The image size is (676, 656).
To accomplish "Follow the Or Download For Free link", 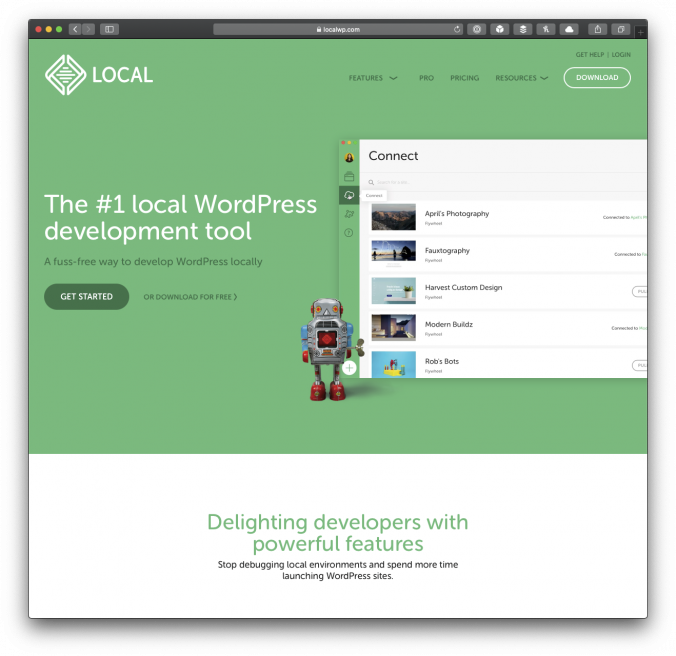I will (x=190, y=297).
